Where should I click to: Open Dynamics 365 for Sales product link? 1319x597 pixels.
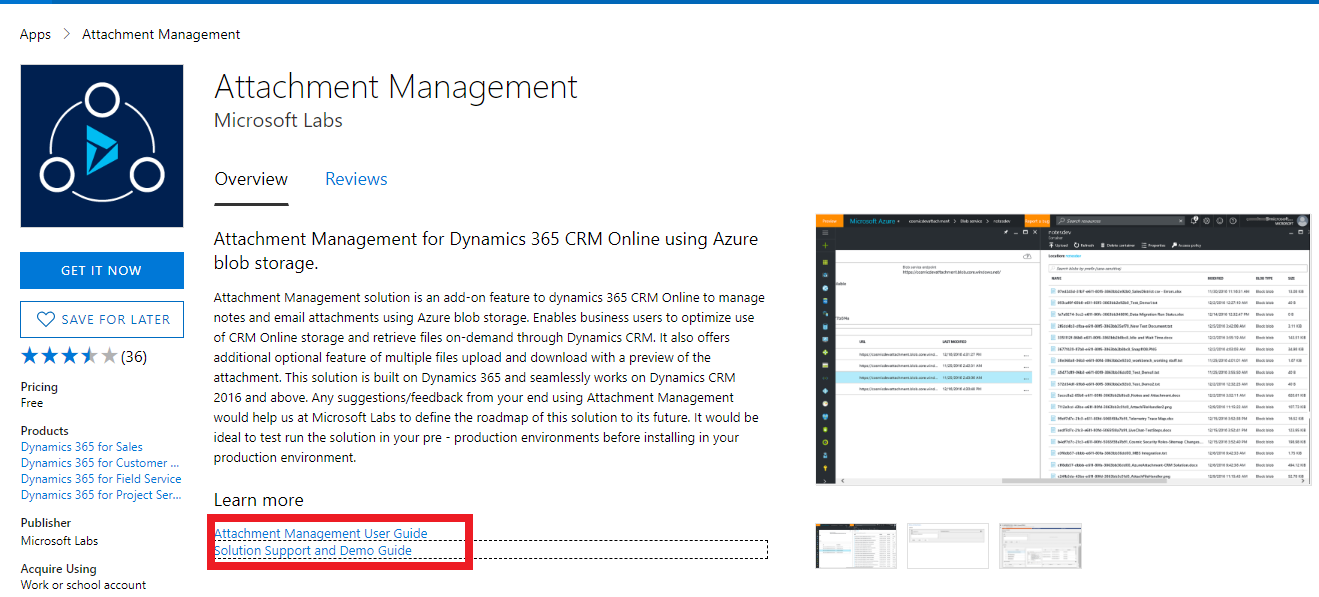click(82, 447)
